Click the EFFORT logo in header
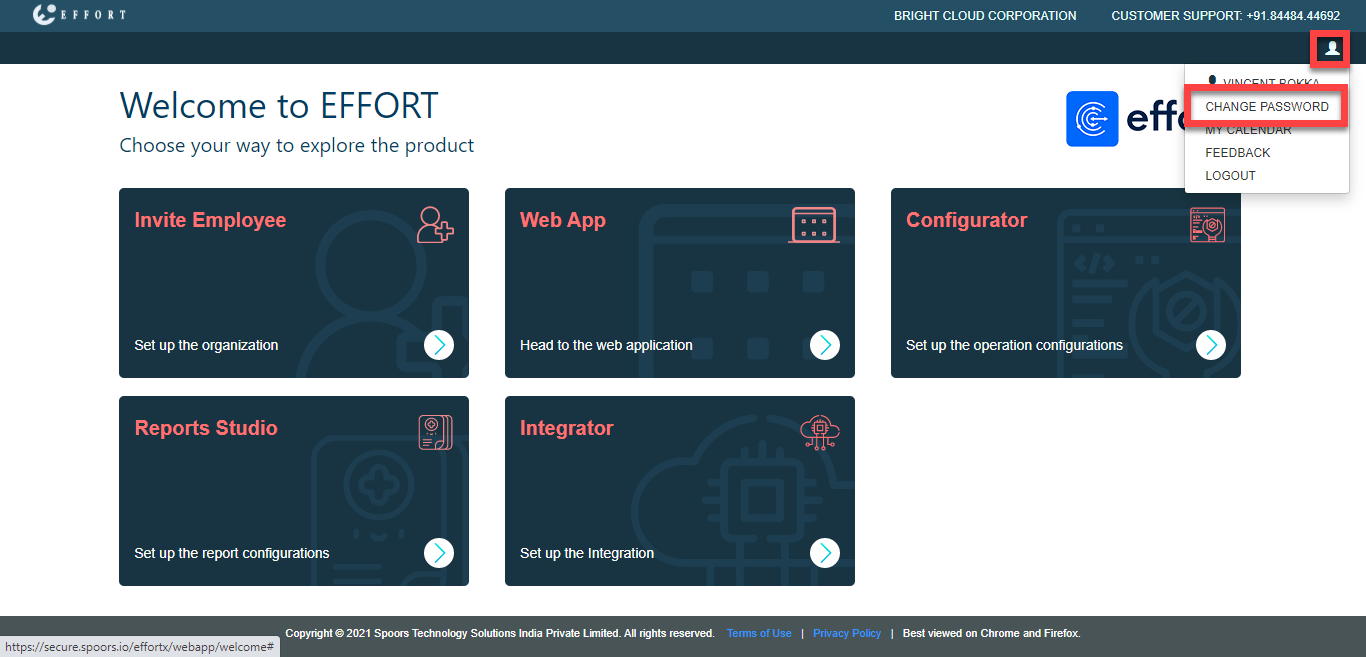 [x=80, y=15]
